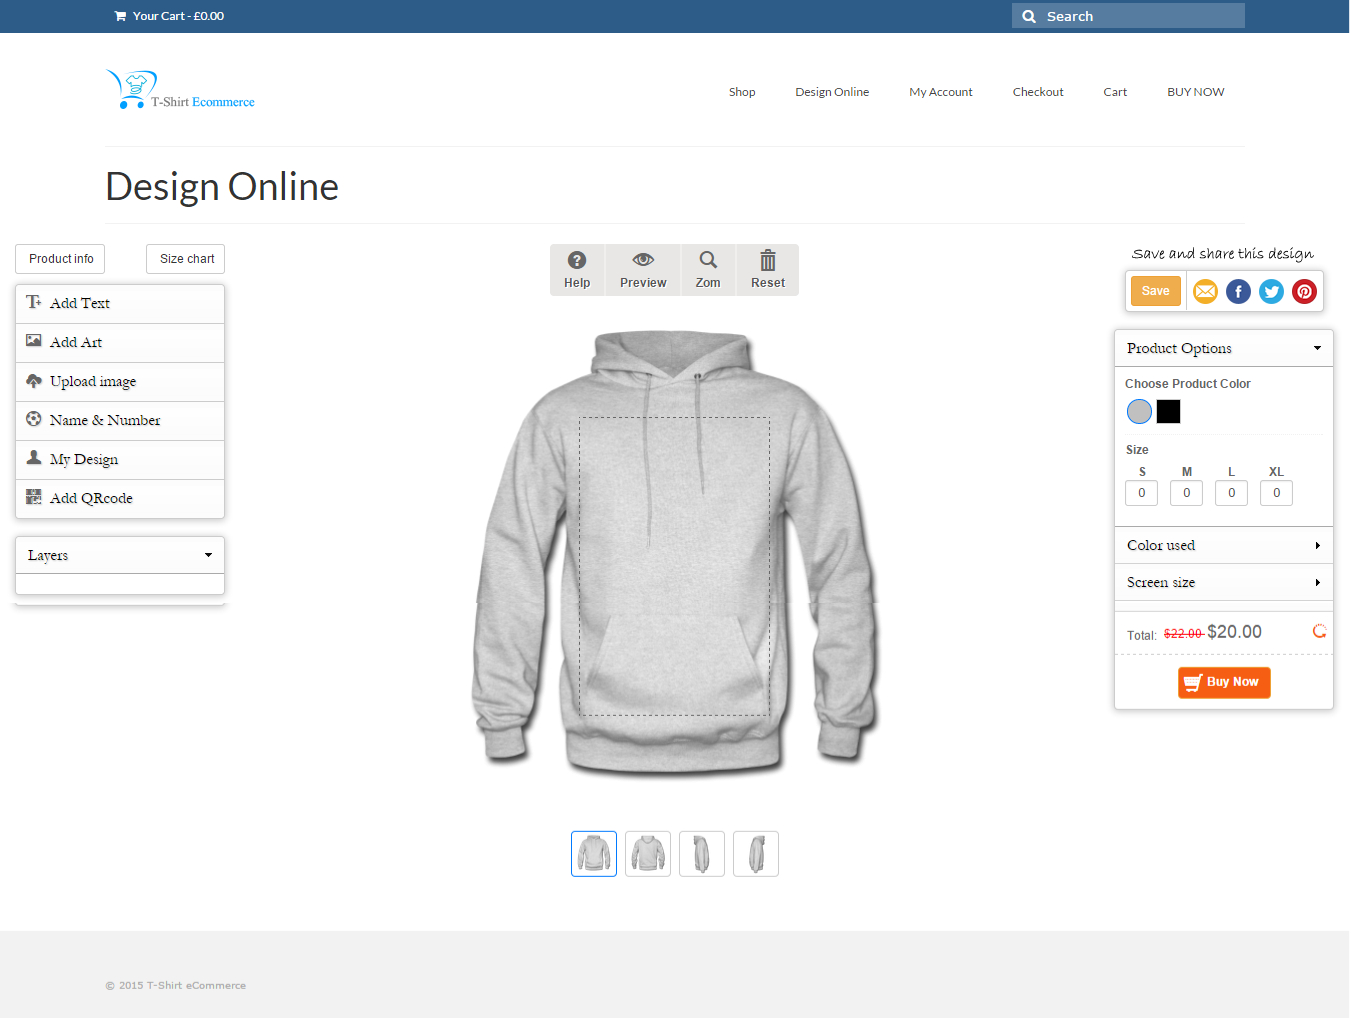Select Add QRcode option

(x=120, y=498)
